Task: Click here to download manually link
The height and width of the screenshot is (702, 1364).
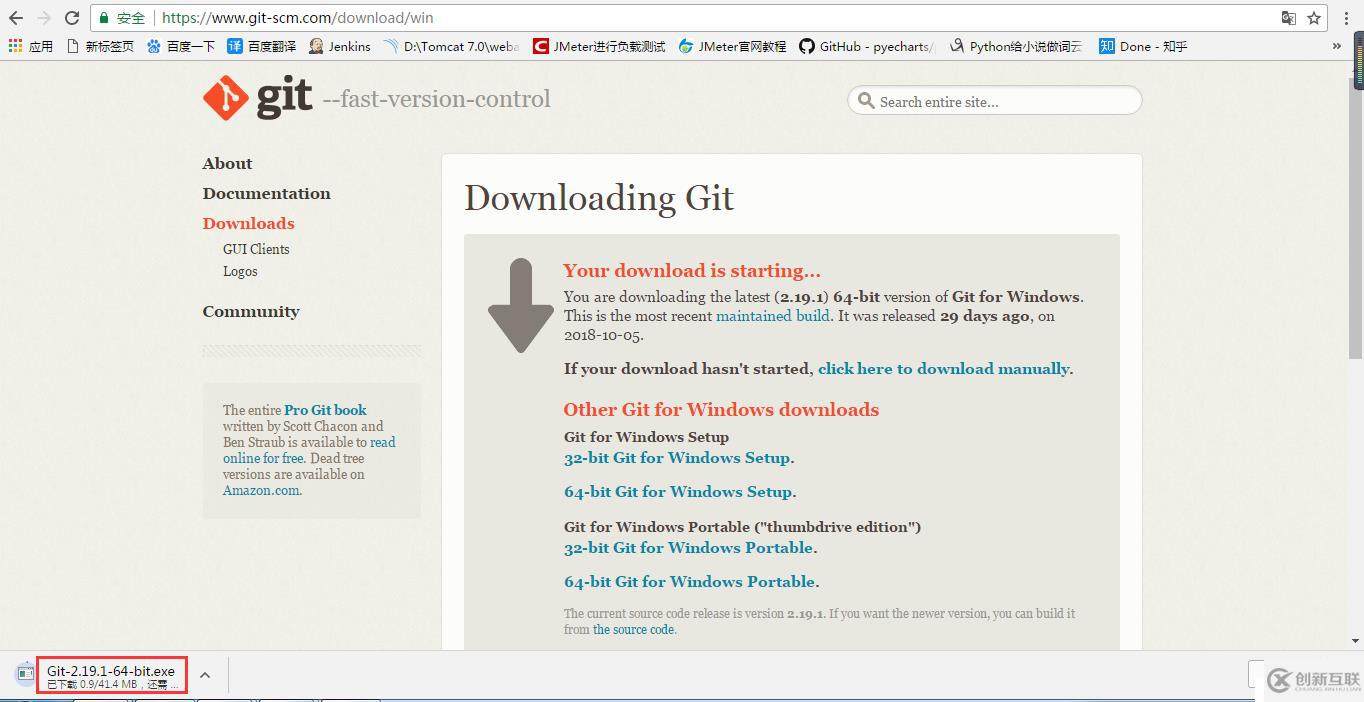Action: click(944, 369)
